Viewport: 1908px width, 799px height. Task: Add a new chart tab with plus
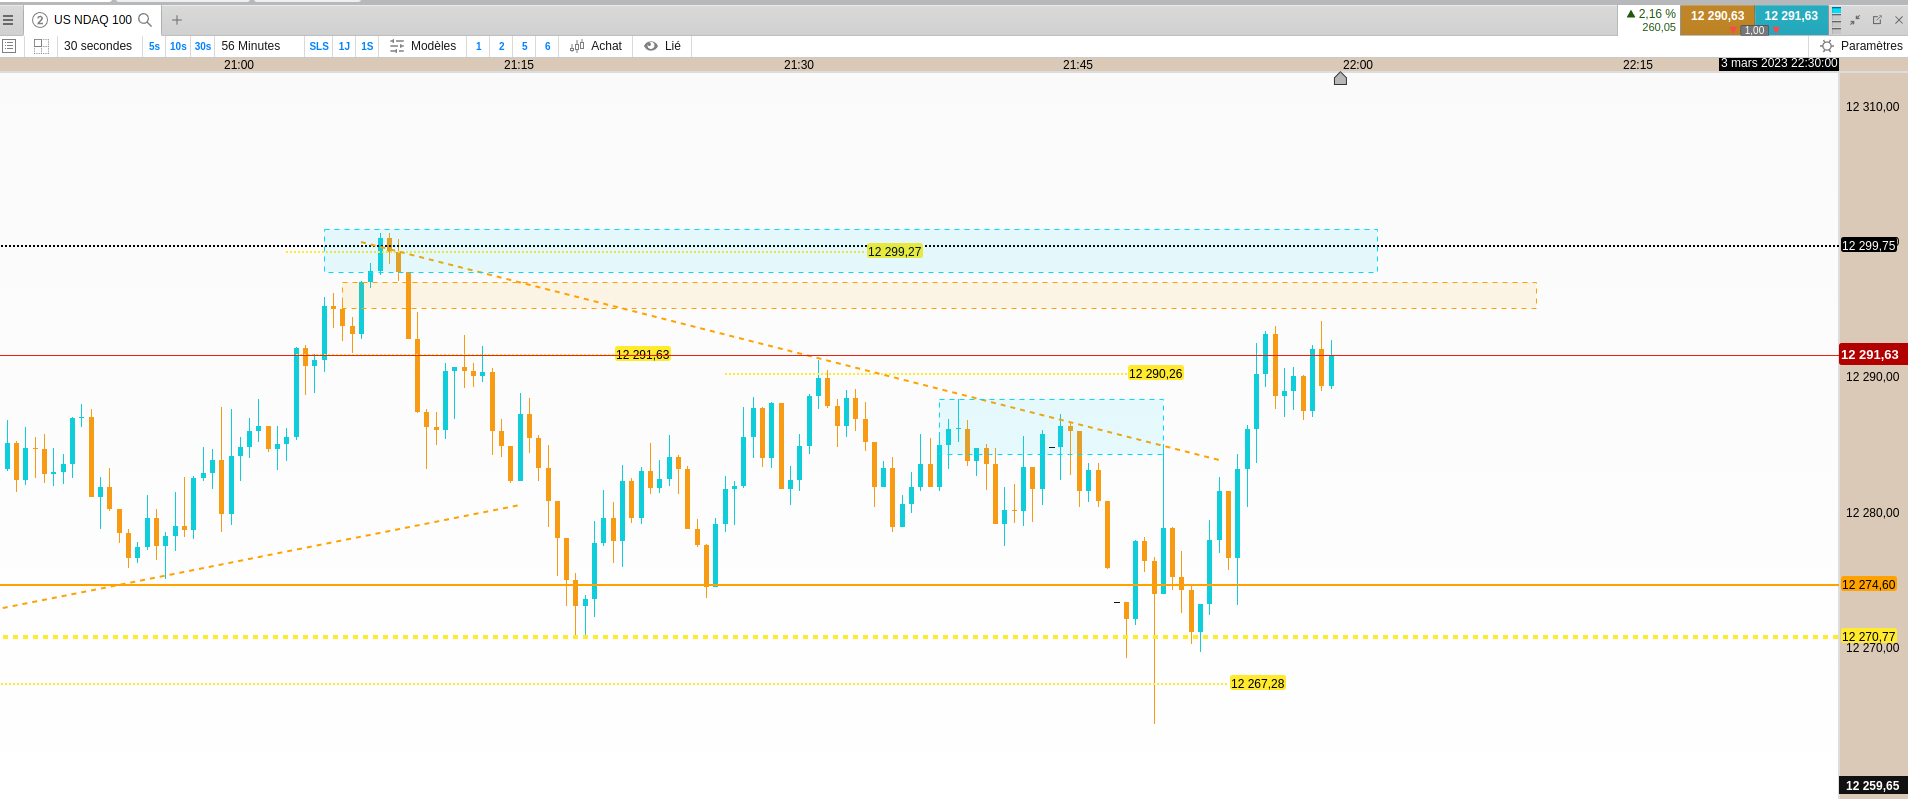coord(177,20)
